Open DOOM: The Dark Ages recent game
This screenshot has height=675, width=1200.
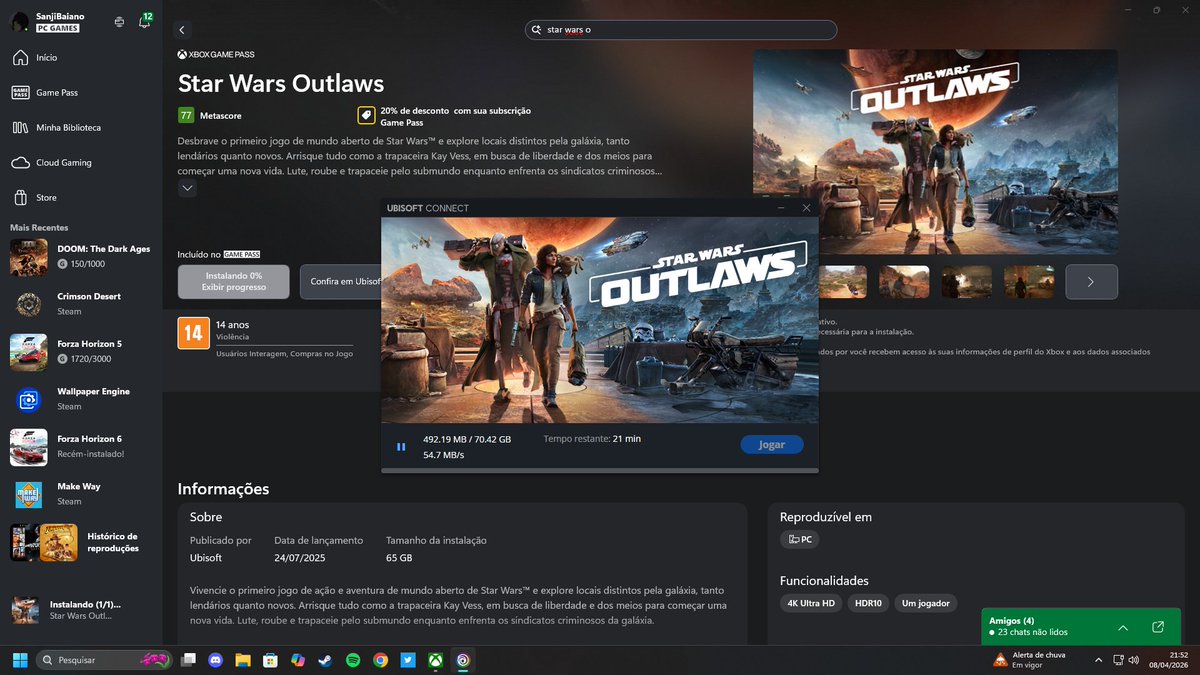(82, 256)
